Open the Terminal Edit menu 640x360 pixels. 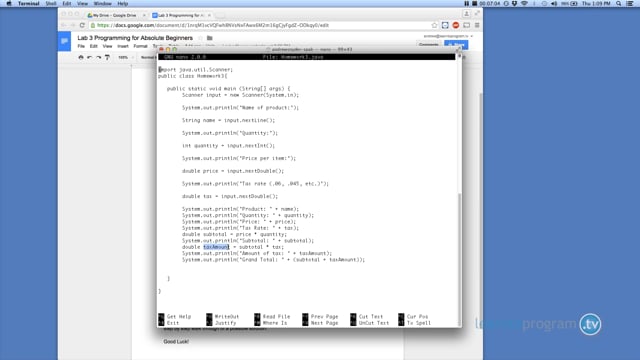coord(67,3)
